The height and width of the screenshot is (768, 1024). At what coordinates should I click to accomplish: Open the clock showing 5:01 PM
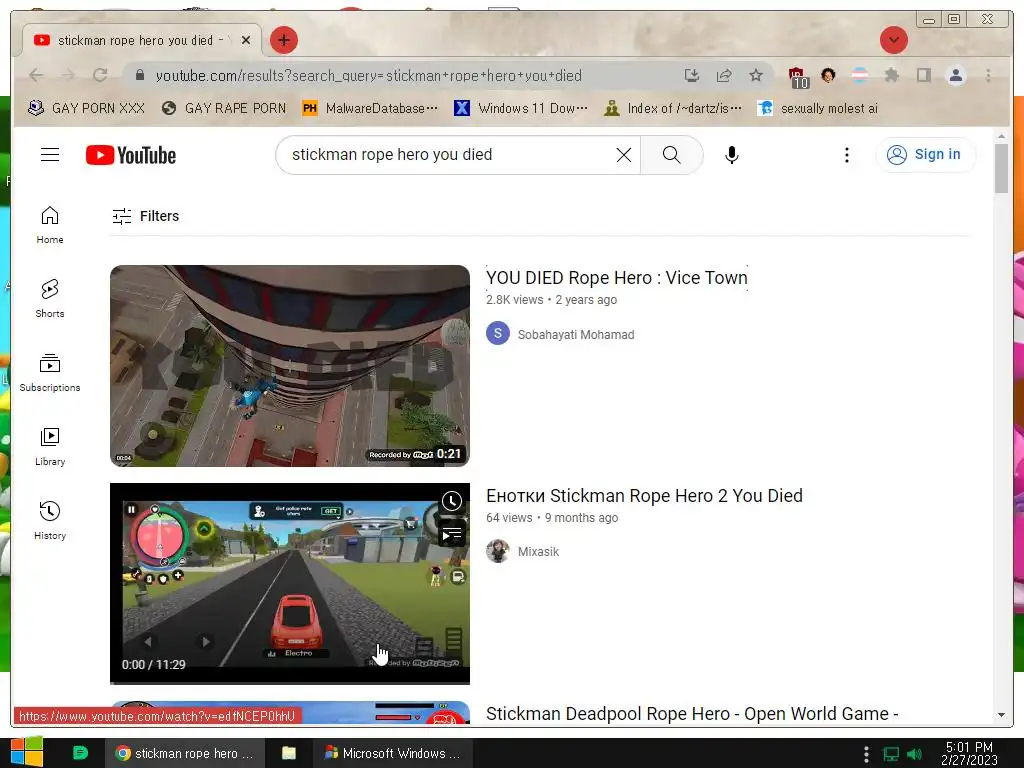[968, 753]
